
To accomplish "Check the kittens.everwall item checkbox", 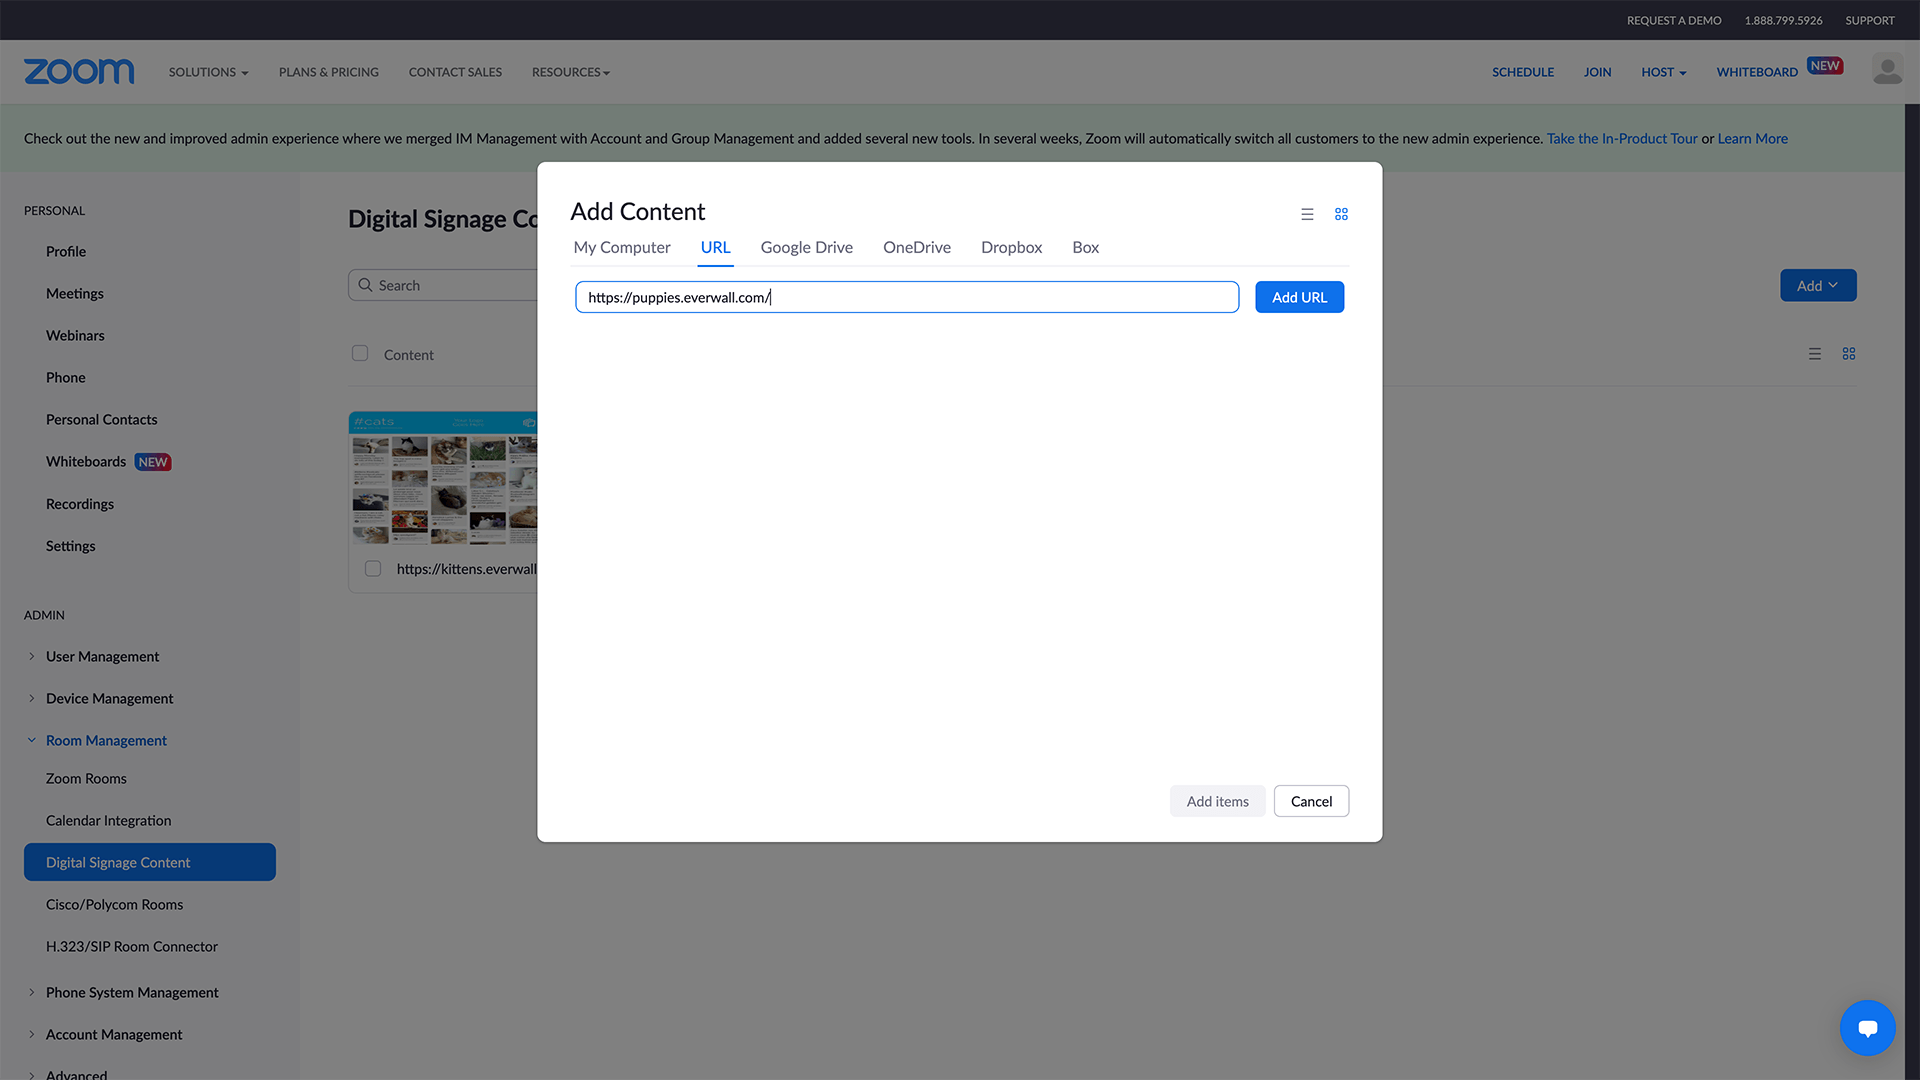I will click(373, 568).
